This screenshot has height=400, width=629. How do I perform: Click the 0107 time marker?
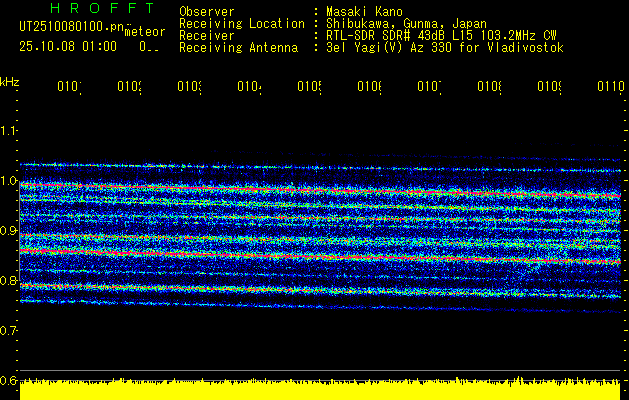coord(430,86)
